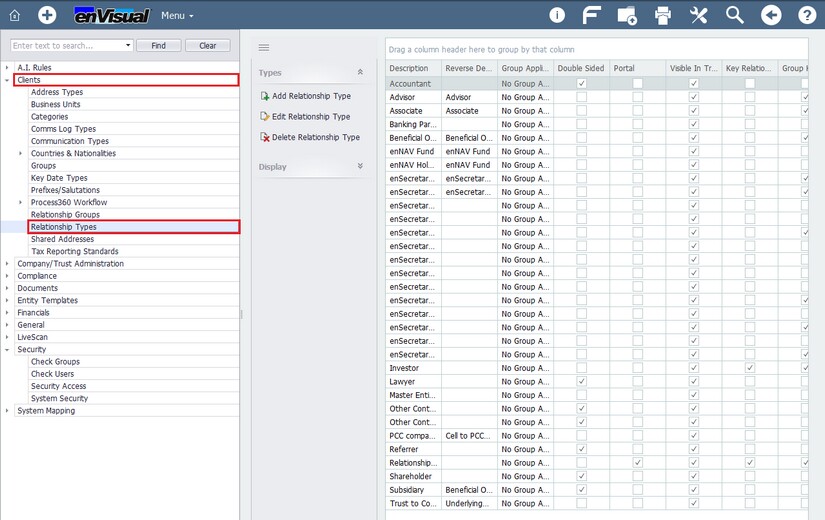Click the Delete Relationship Type icon
The width and height of the screenshot is (825, 520).
coord(265,137)
